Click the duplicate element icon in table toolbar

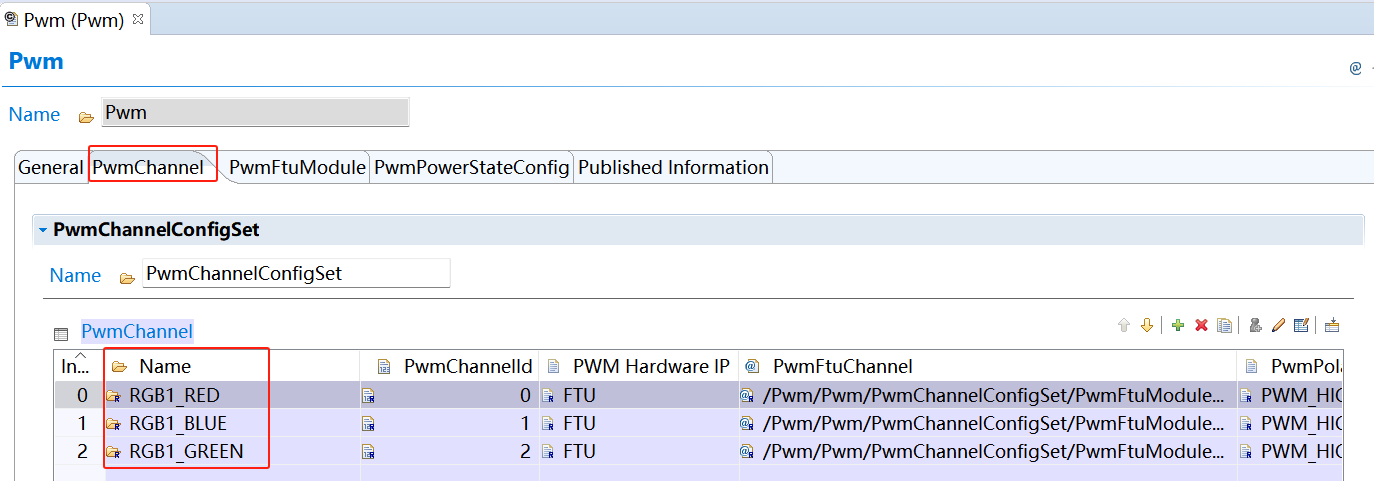[x=1224, y=325]
